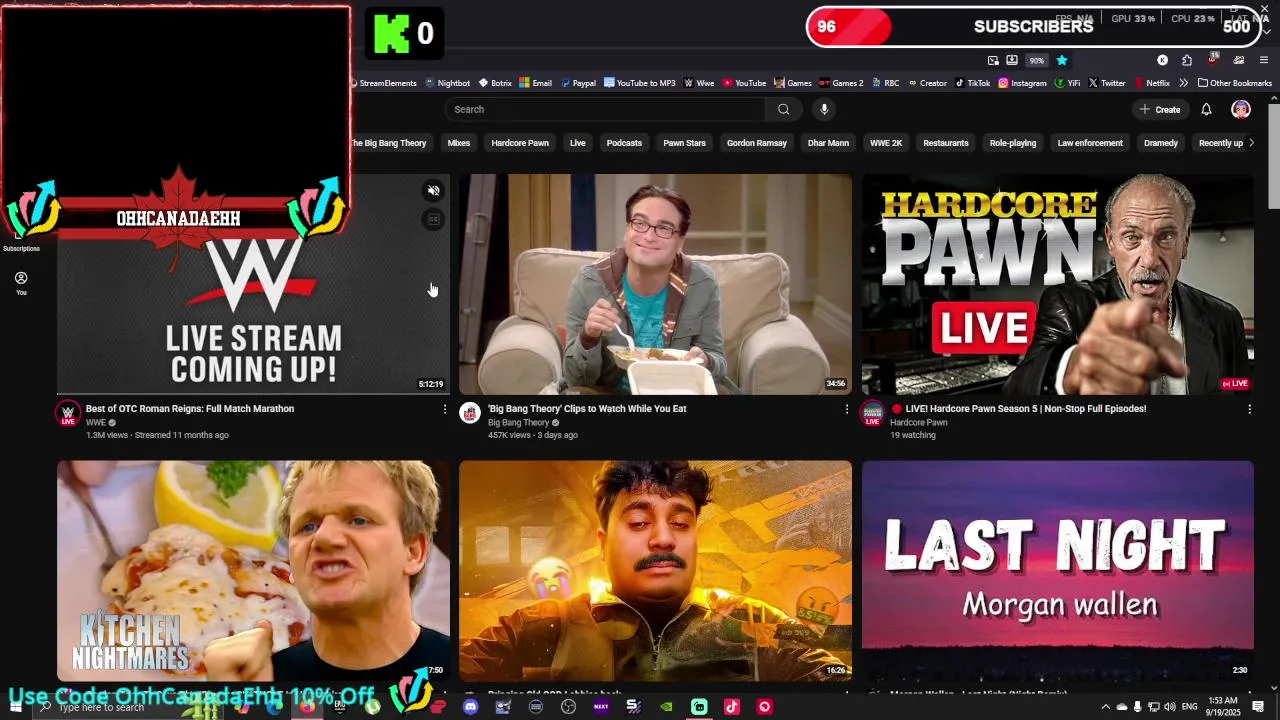The width and height of the screenshot is (1280, 720).
Task: Open the 90% zoom level indicator
Action: tap(1037, 60)
